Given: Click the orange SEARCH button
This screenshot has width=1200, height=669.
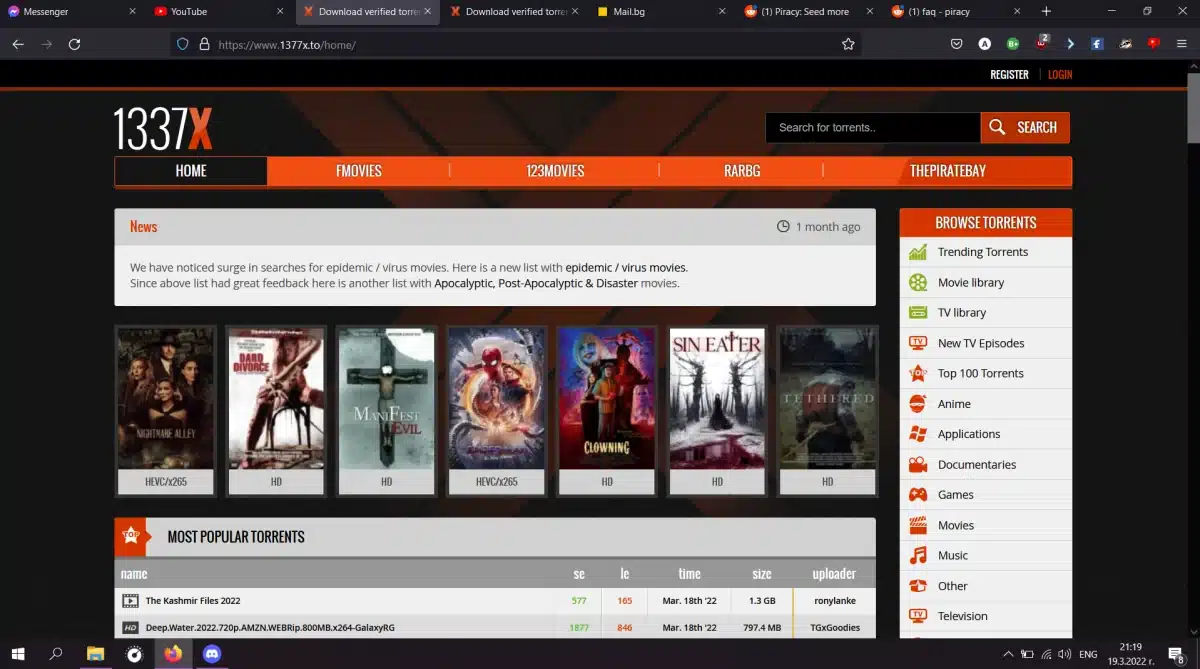Looking at the screenshot, I should [x=1025, y=127].
